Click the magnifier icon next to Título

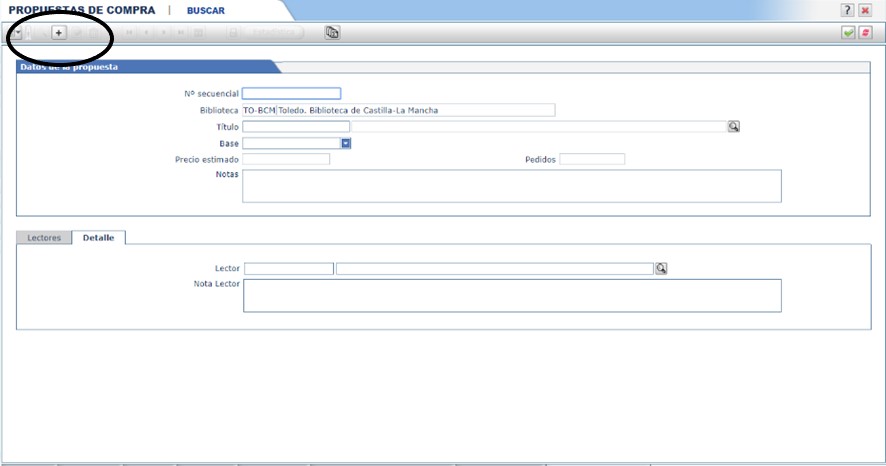[x=733, y=127]
